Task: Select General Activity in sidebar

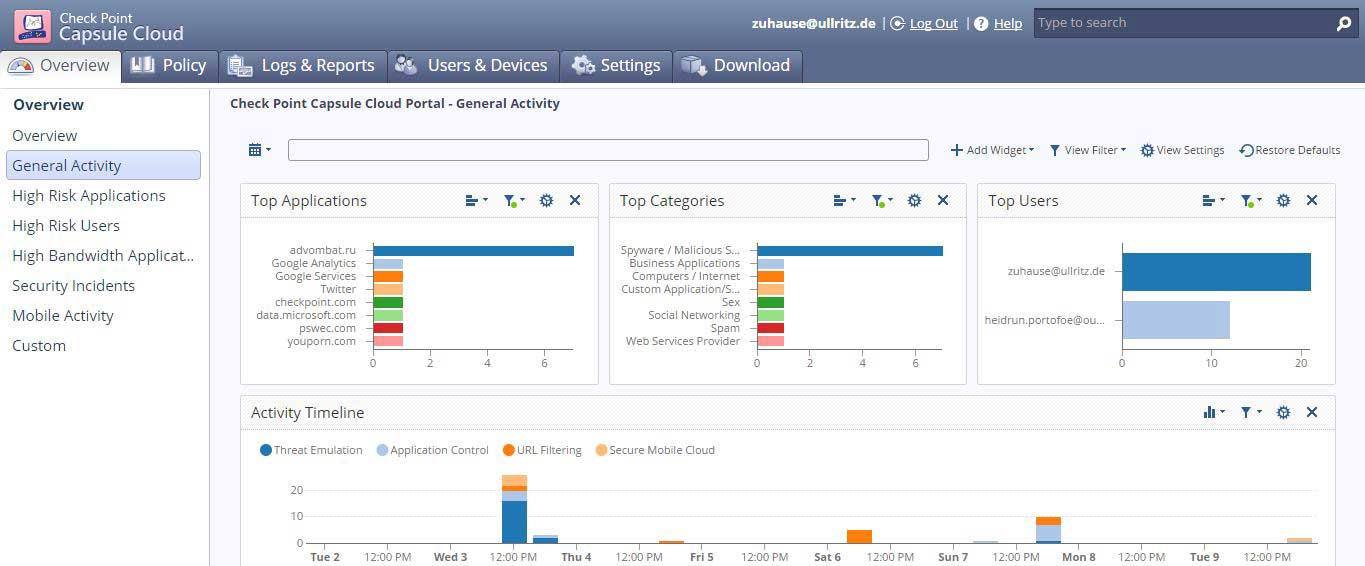Action: (x=103, y=166)
